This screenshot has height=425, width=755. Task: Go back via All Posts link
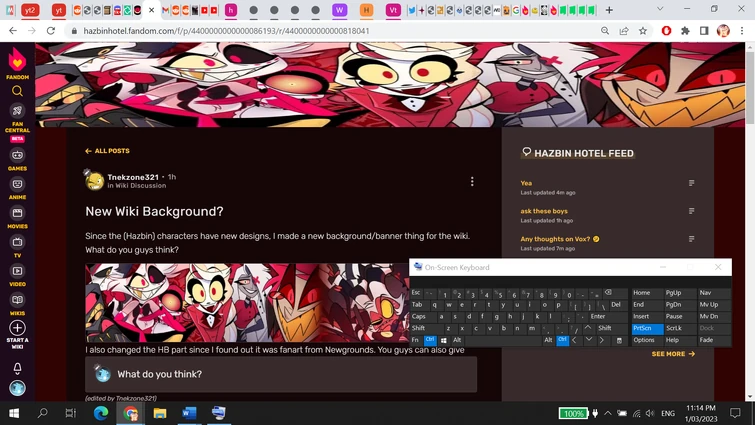107,151
